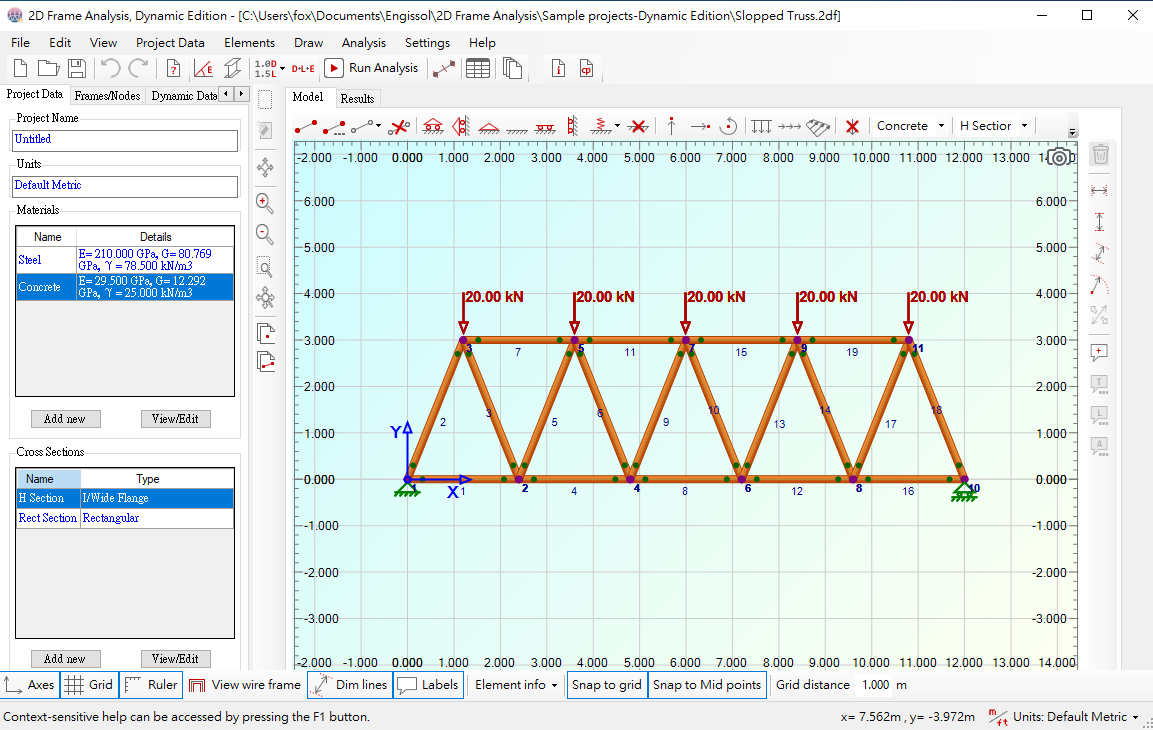Toggle Labels visibility

427,685
